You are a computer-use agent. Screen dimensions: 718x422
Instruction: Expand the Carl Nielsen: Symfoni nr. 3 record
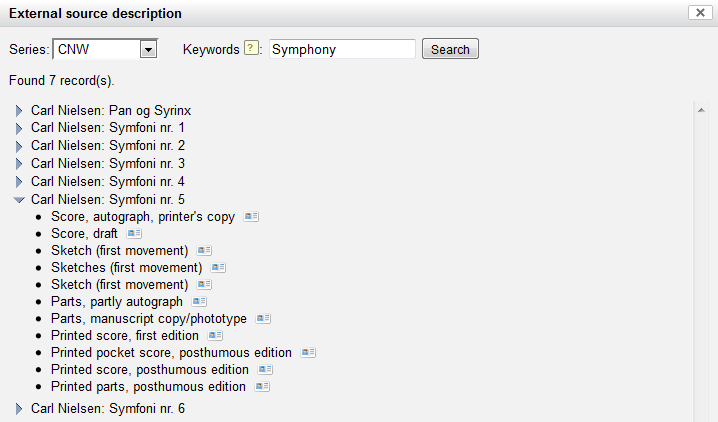(19, 164)
